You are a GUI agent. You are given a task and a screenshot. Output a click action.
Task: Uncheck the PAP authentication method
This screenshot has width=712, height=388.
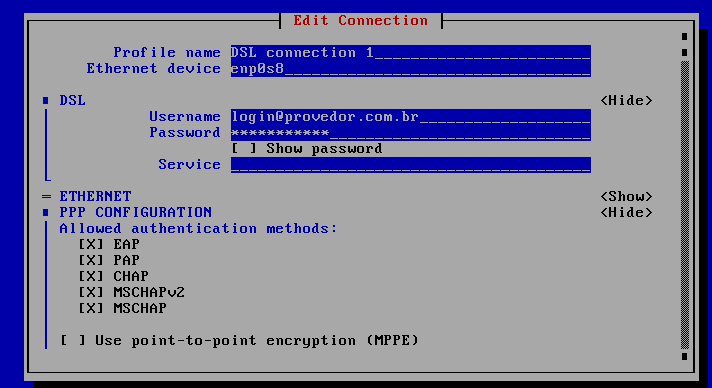[91, 260]
